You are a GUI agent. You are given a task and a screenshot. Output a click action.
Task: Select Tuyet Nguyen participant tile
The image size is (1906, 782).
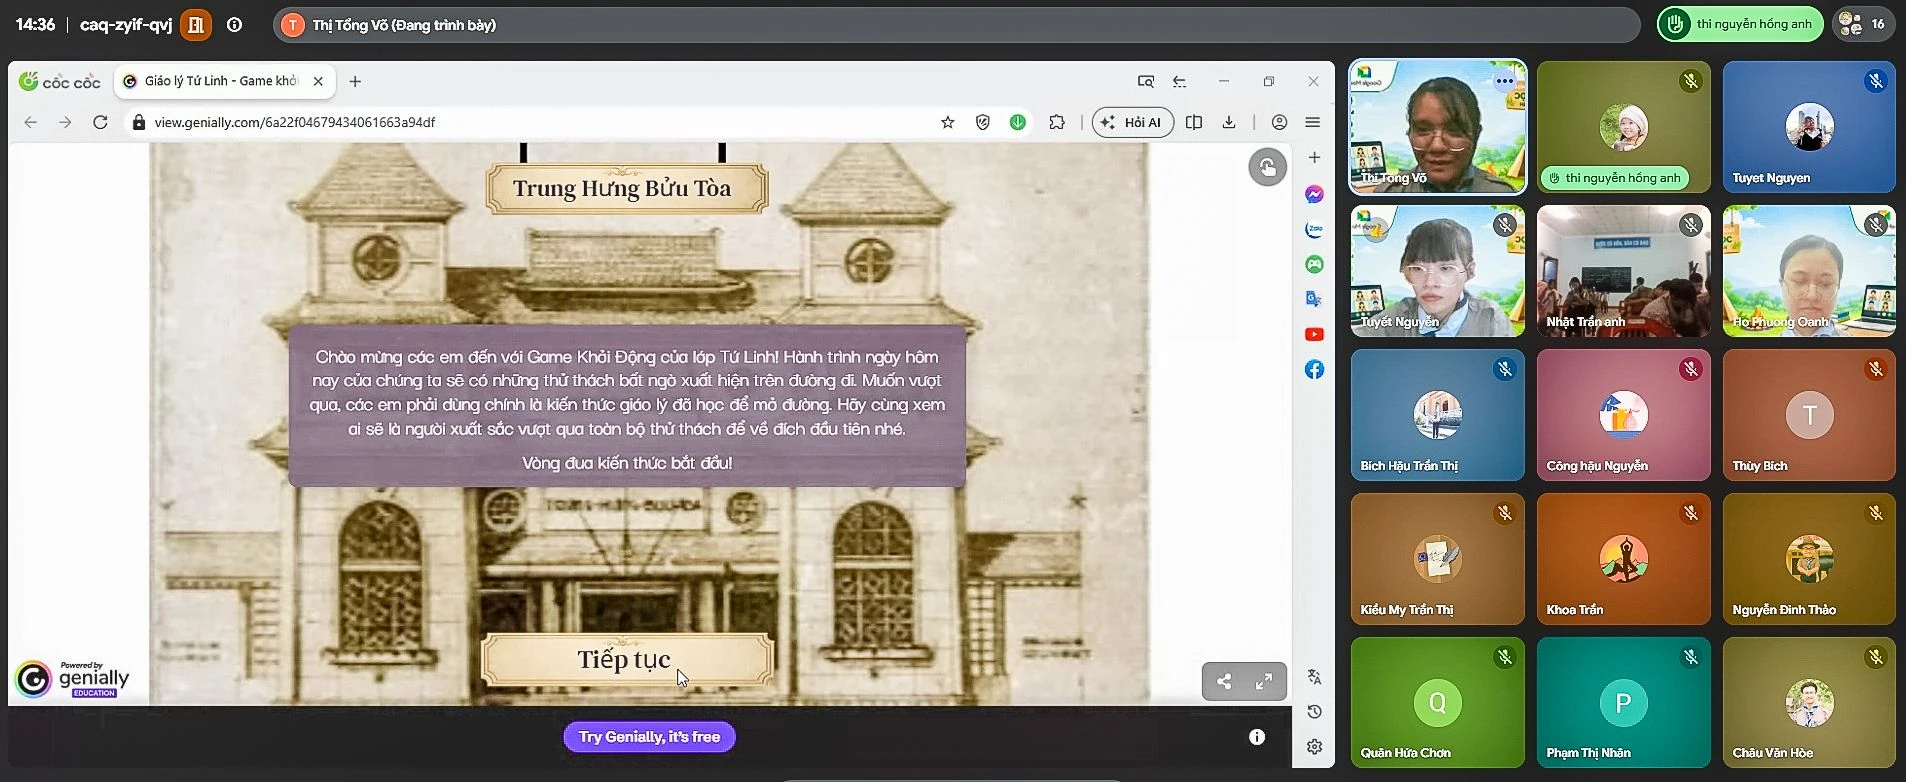click(x=1808, y=127)
